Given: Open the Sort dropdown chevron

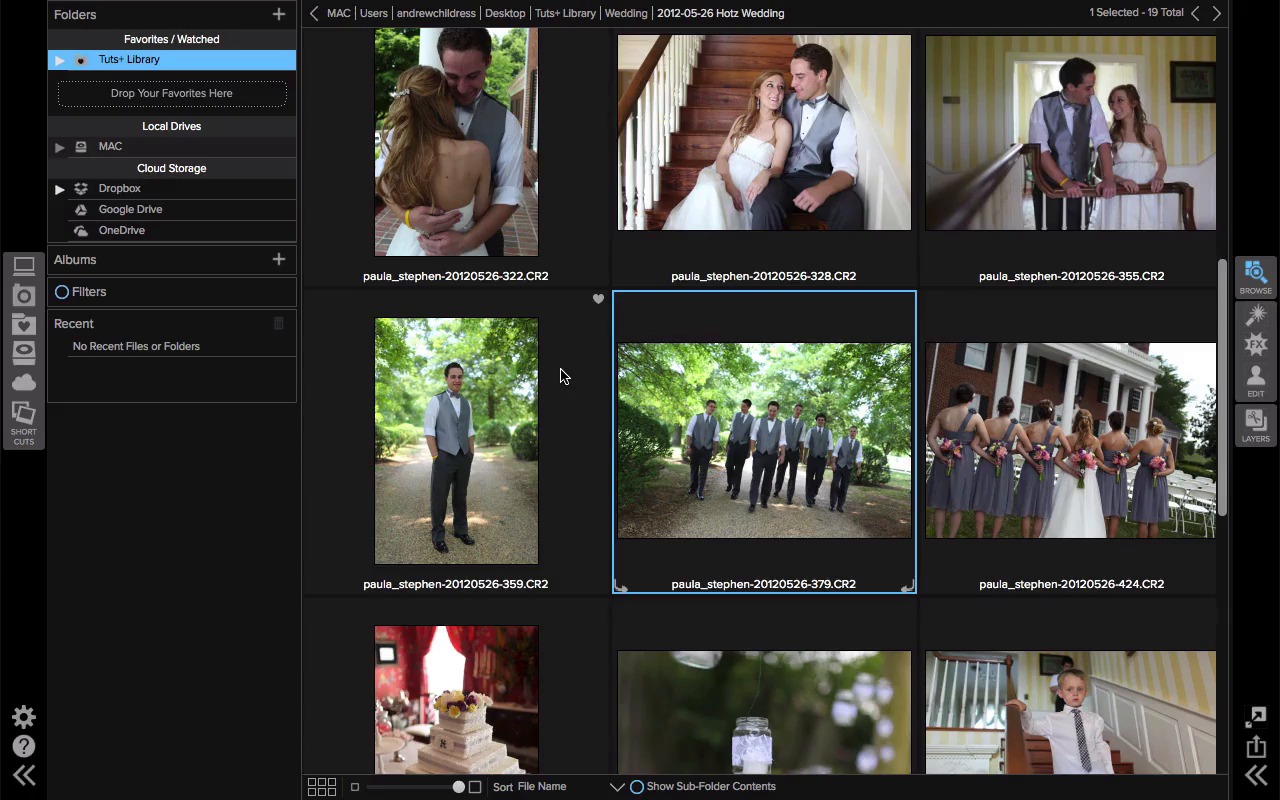Looking at the screenshot, I should 617,787.
